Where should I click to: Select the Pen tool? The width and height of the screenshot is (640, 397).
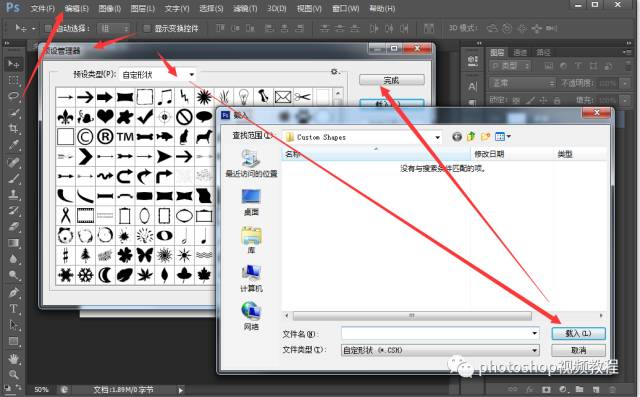13,293
